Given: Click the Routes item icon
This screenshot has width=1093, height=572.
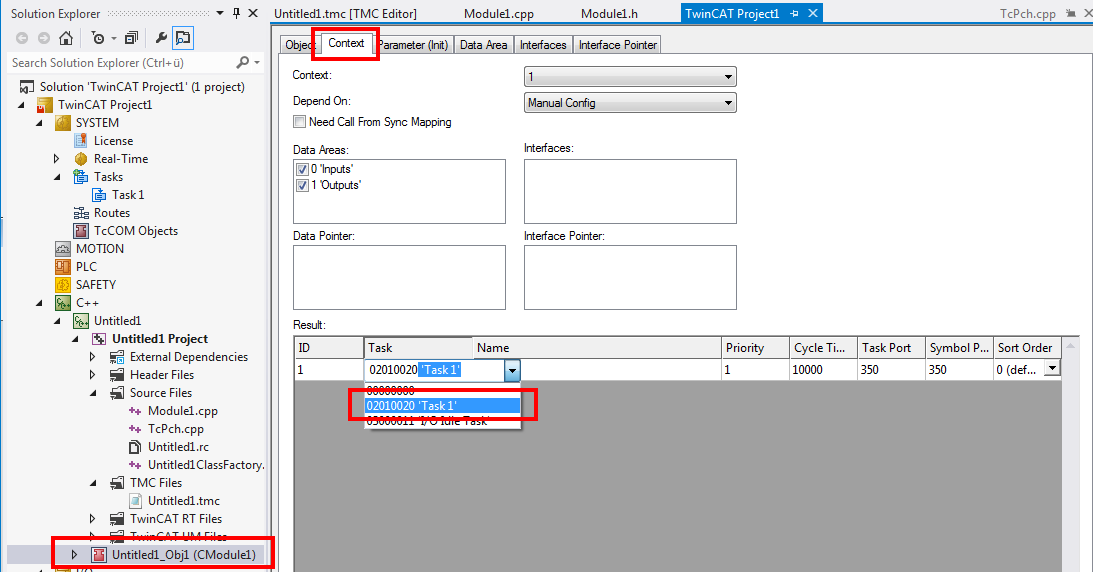Looking at the screenshot, I should (x=81, y=213).
